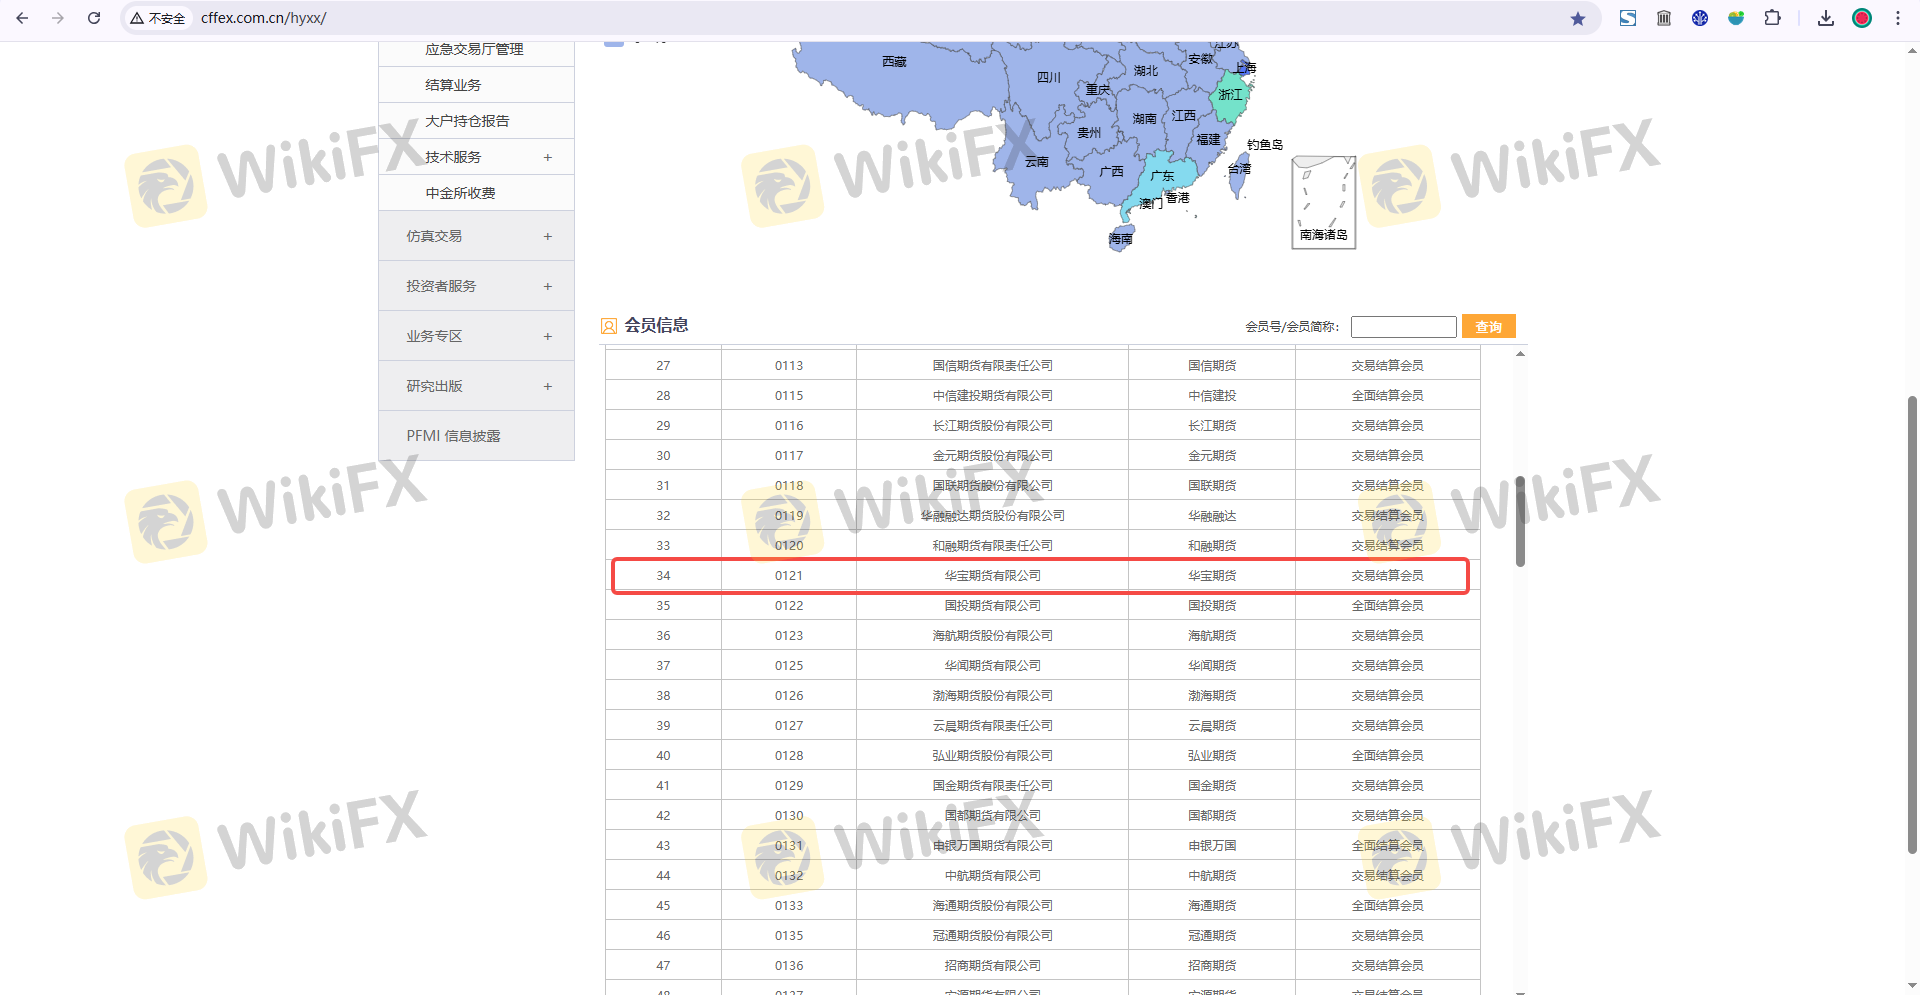Click 海通期货股份有限公司 in the table
This screenshot has height=995, width=1920.
[x=992, y=906]
